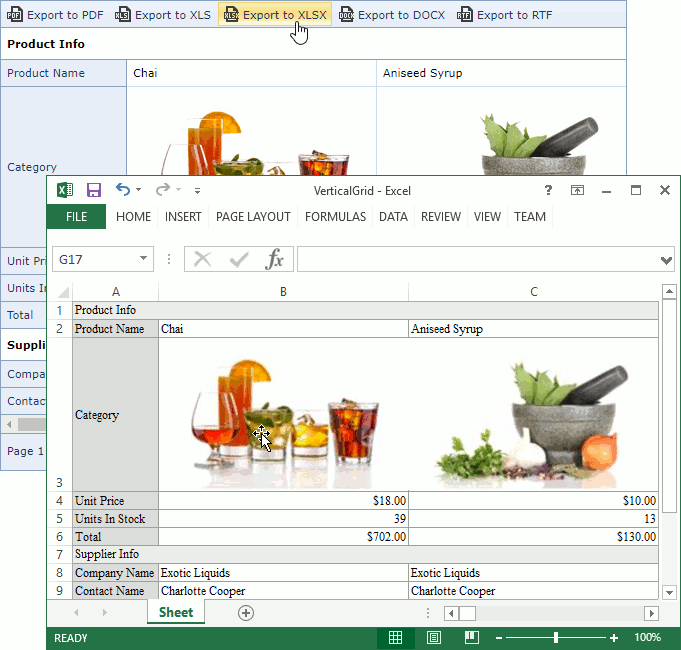Click the Redo arrow icon

163,190
